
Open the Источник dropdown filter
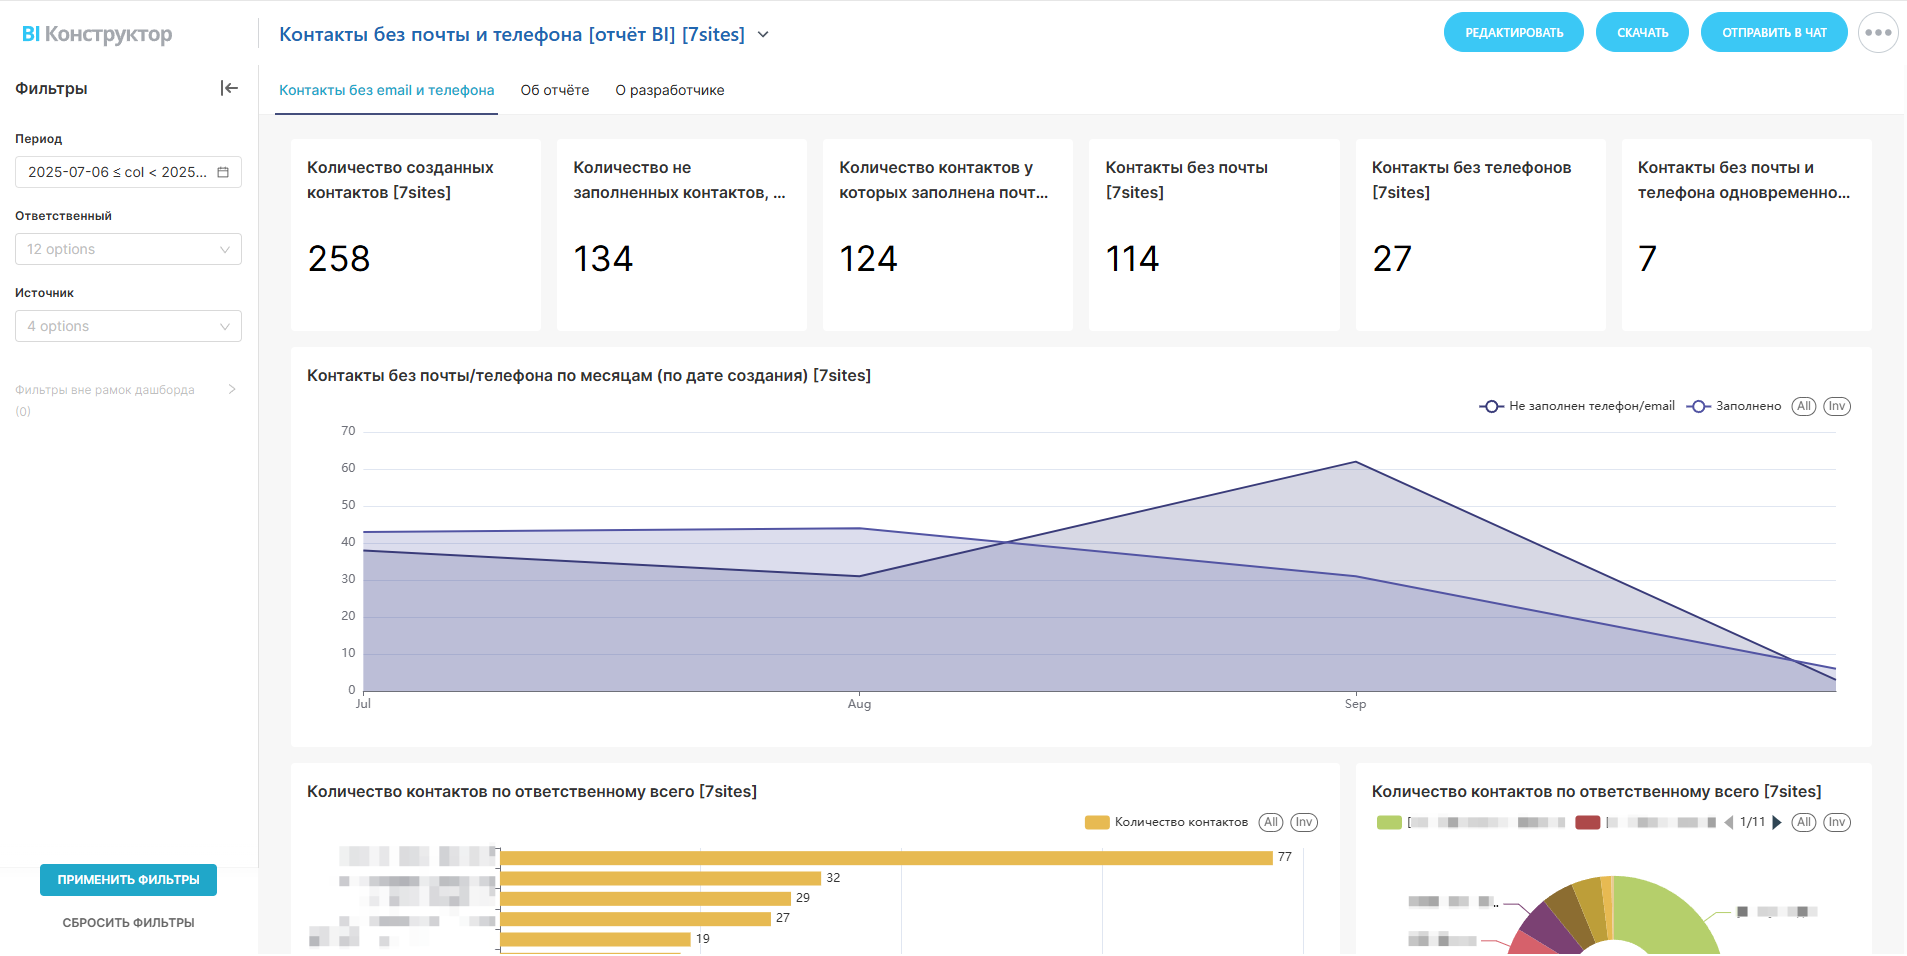coord(128,326)
